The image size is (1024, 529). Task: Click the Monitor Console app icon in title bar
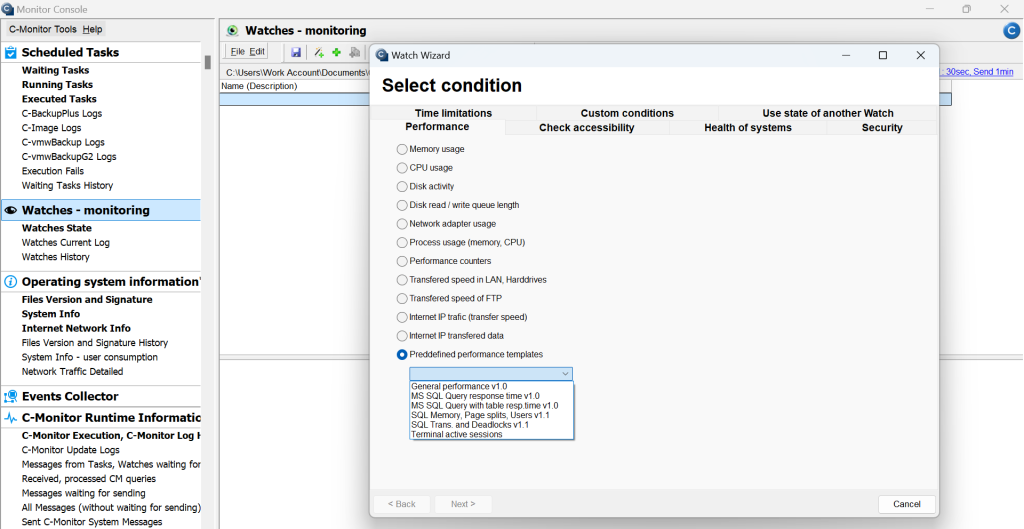7,9
